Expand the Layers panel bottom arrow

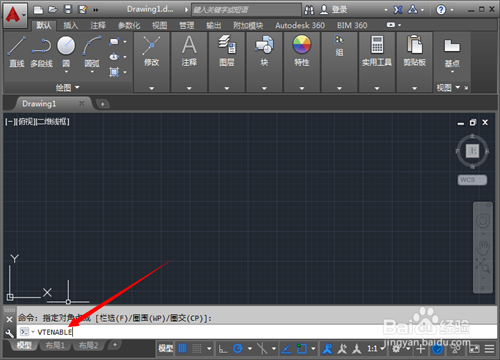[227, 88]
